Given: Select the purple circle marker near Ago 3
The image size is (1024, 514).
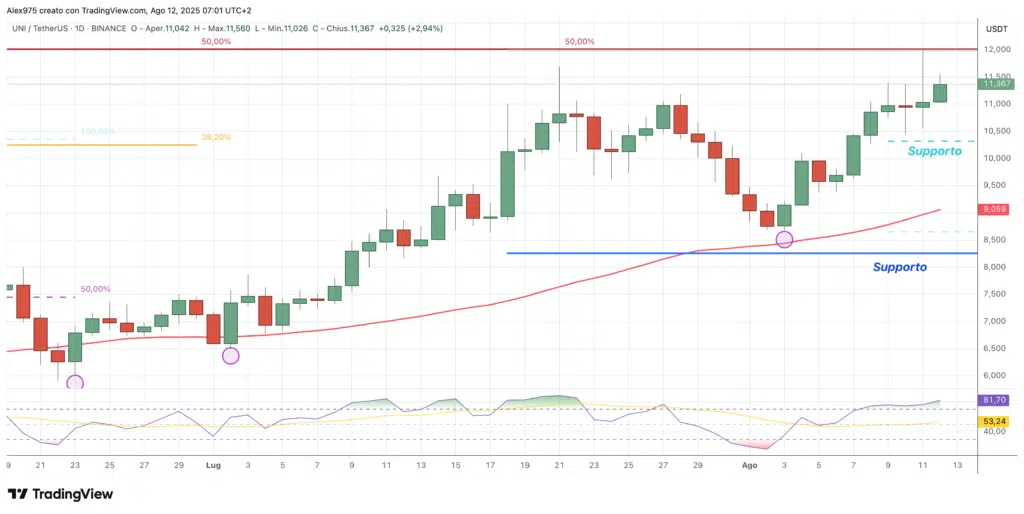Looking at the screenshot, I should point(784,239).
